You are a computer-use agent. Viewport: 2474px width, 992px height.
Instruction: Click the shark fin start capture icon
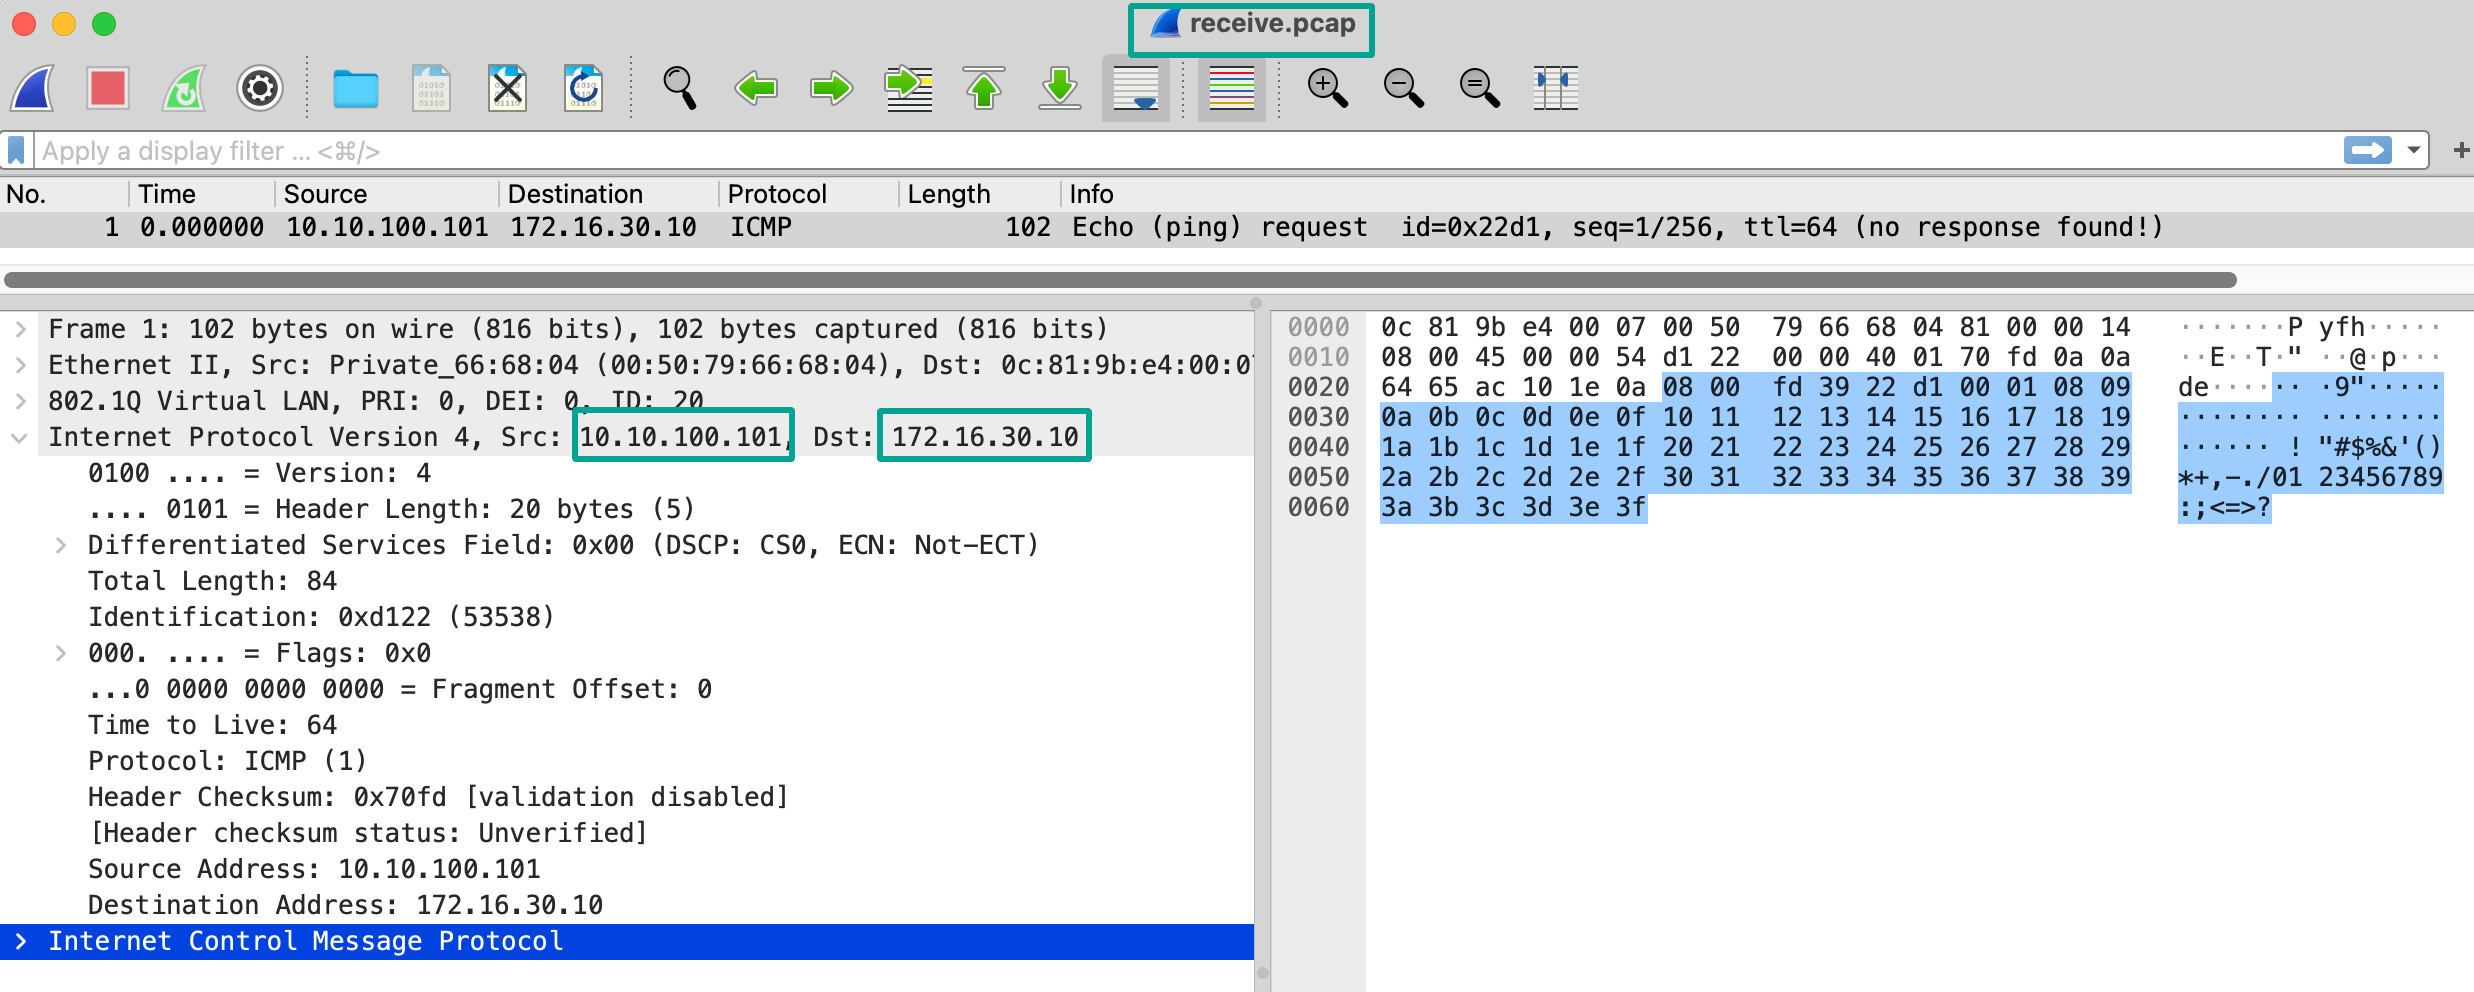33,89
